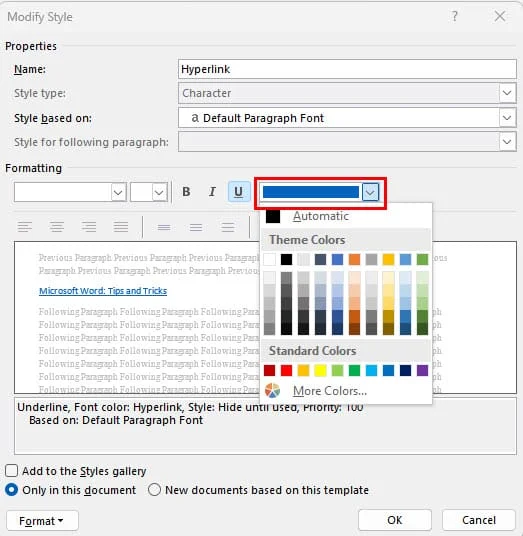This screenshot has width=523, height=536.
Task: Set 1.5 line spacing icon
Action: (196, 227)
